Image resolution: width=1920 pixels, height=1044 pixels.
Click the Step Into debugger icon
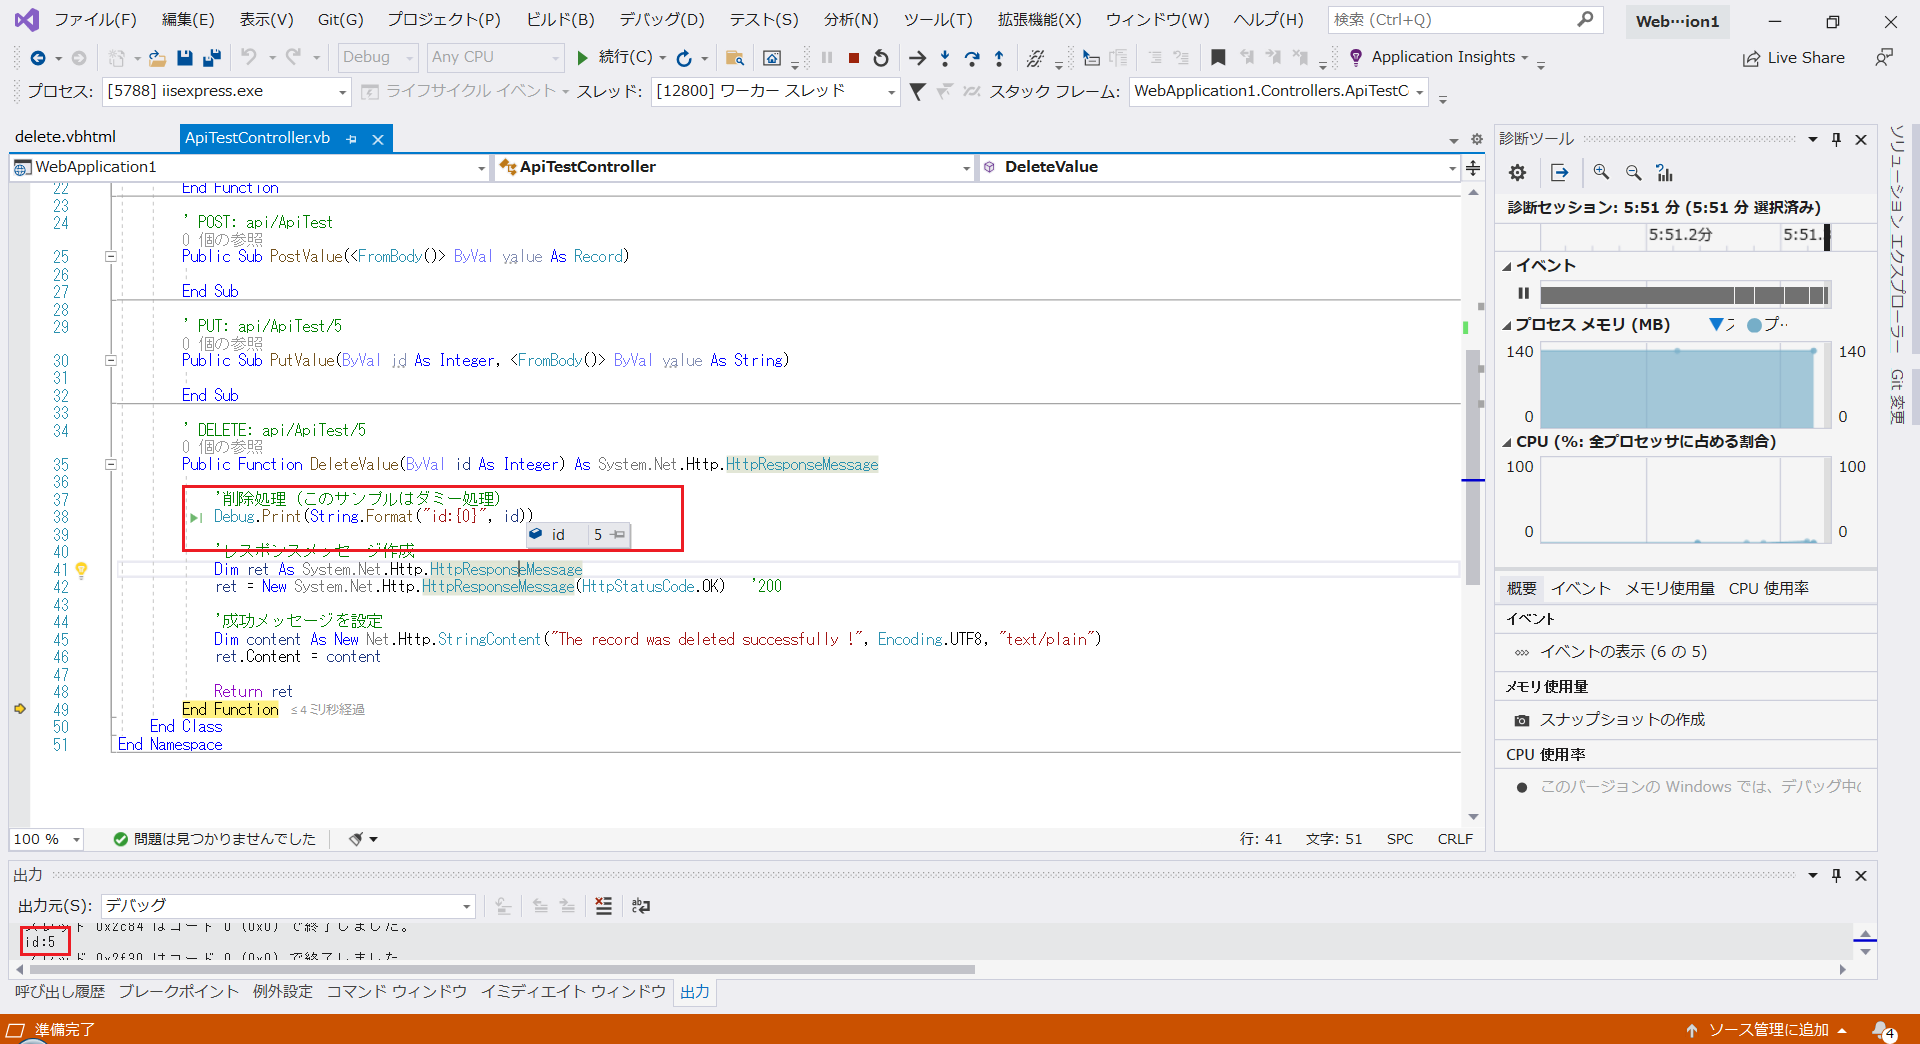pos(944,57)
